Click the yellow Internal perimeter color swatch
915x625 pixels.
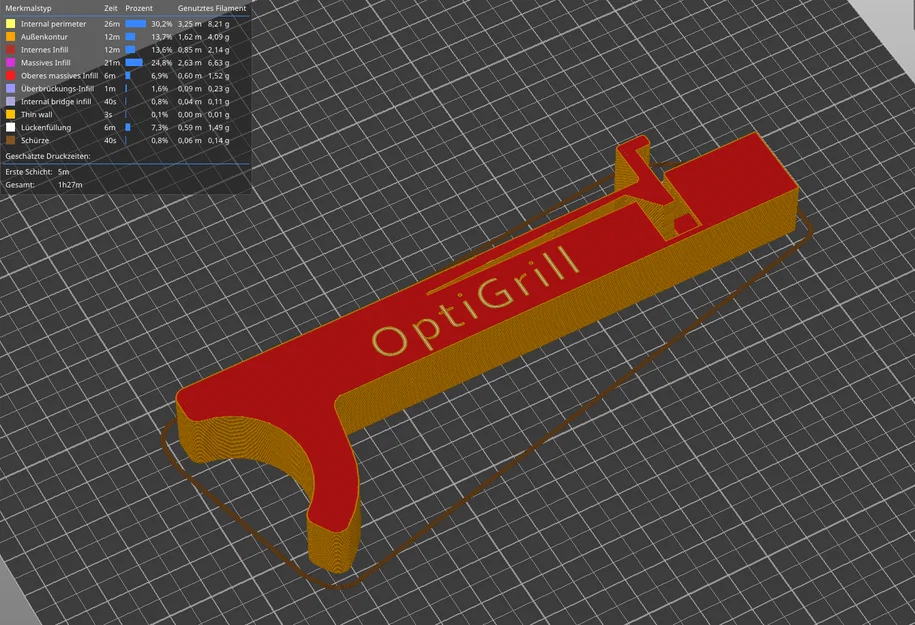coord(11,24)
